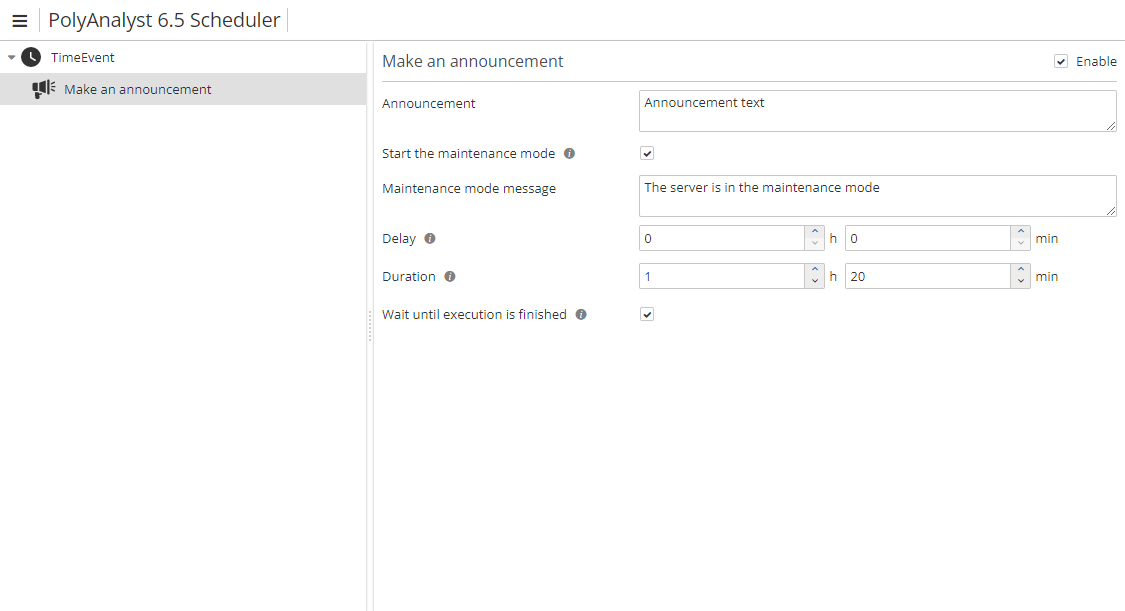This screenshot has height=611, width=1125.
Task: Select the TimeEvent tree item
Action: click(83, 57)
